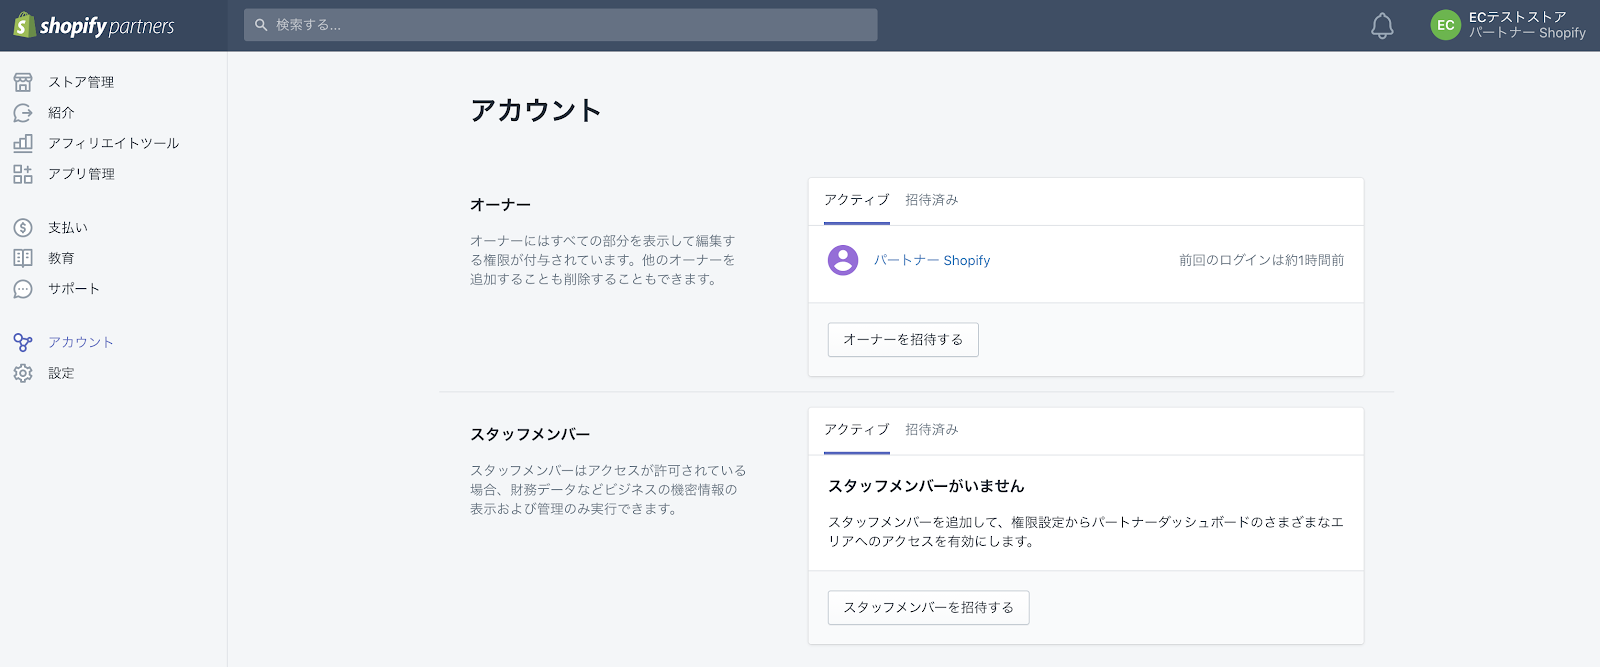1600x667 pixels.
Task: Select the アフィリエイトツール chart icon
Action: pos(23,143)
